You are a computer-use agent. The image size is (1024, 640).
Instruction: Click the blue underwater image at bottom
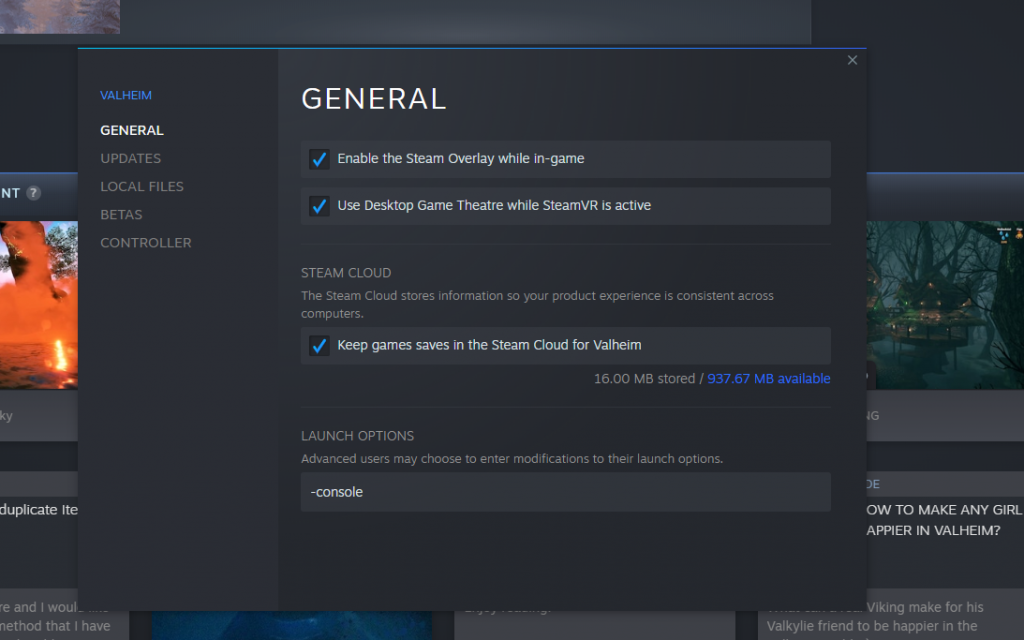292,626
